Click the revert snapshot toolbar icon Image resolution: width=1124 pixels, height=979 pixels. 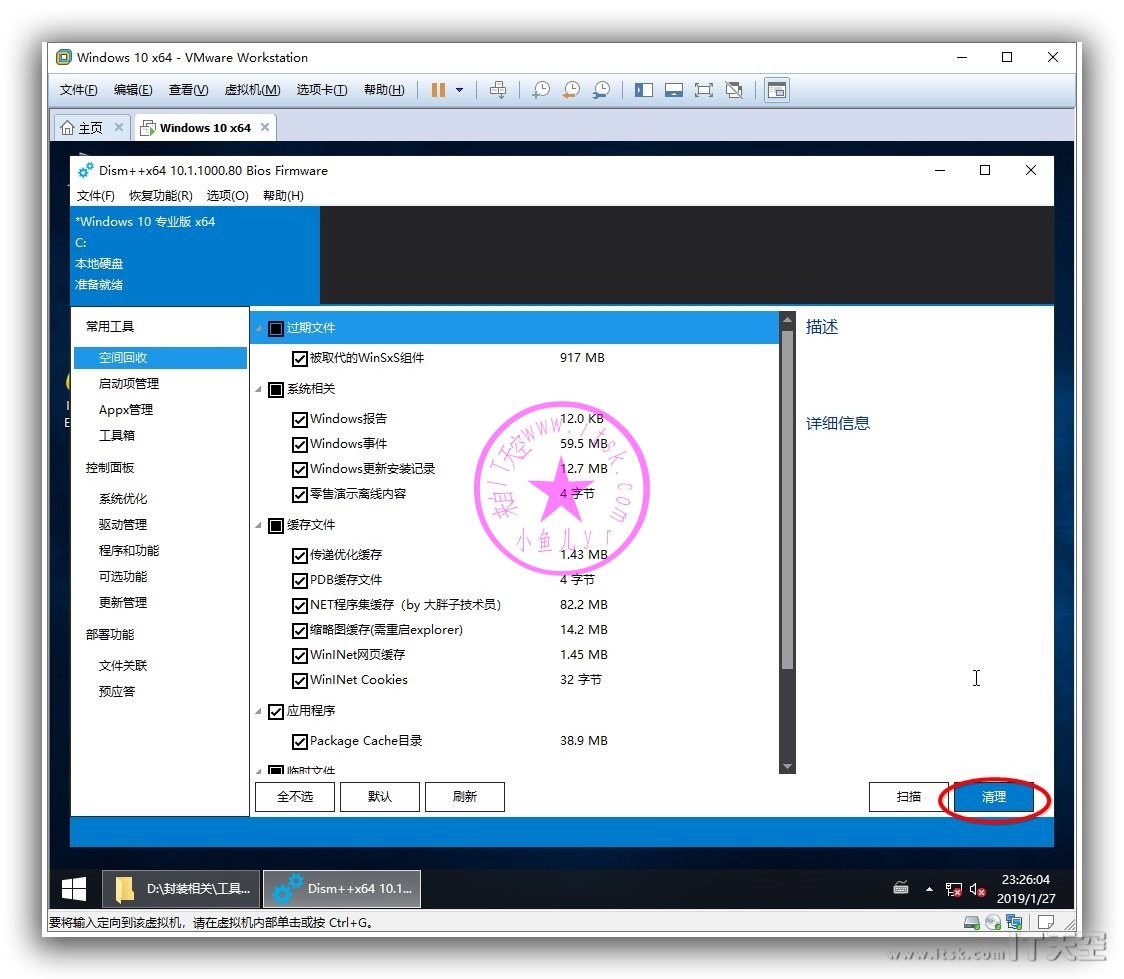point(571,90)
